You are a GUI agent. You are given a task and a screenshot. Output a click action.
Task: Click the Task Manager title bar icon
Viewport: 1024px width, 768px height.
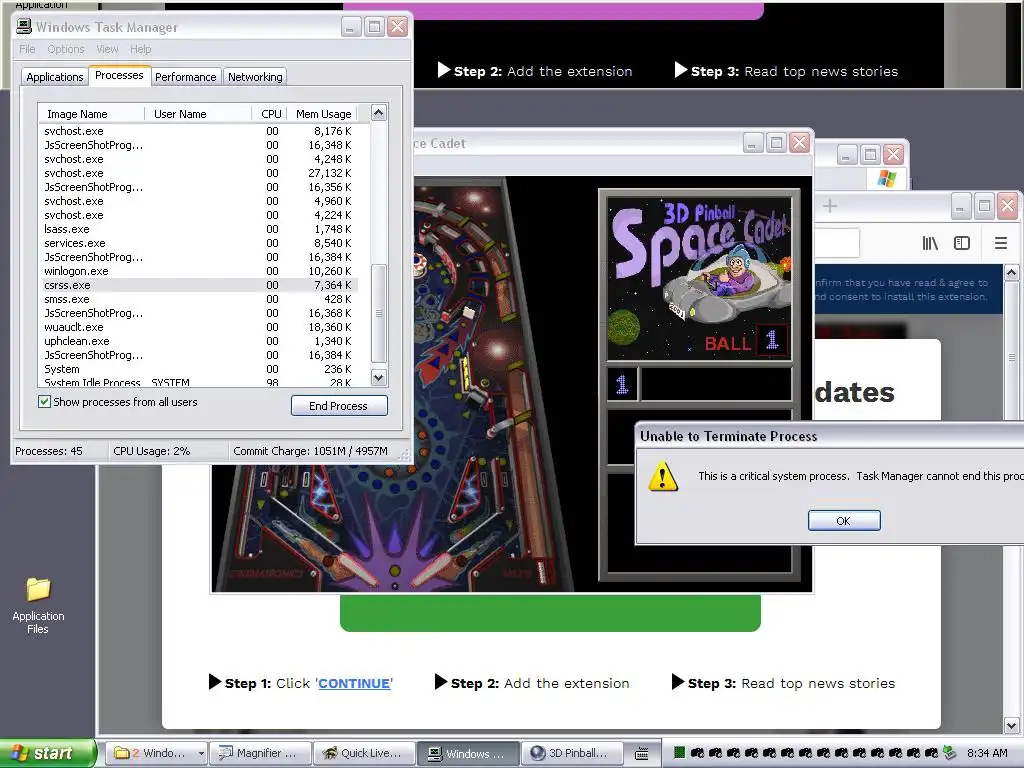point(24,26)
